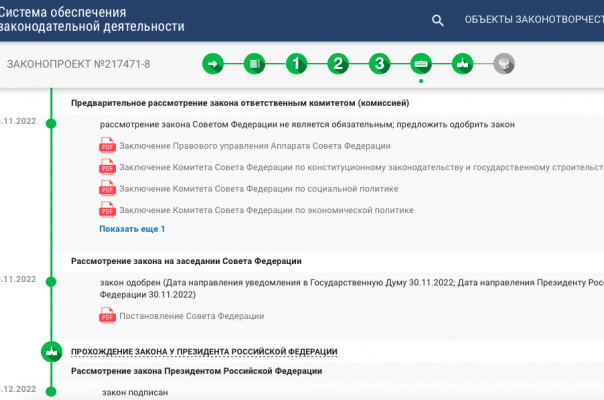Jump to second reading stage 2
Screen dimensions: 604x400
(338, 64)
